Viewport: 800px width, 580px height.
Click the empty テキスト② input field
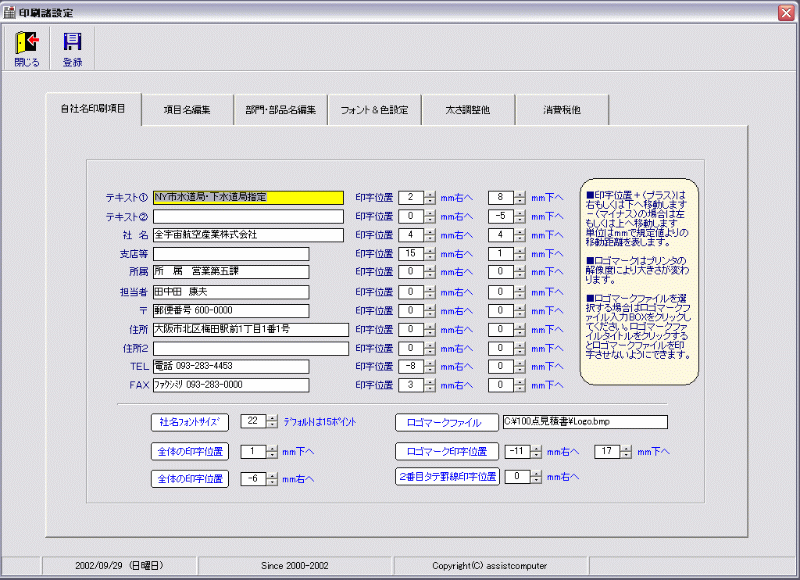point(248,216)
